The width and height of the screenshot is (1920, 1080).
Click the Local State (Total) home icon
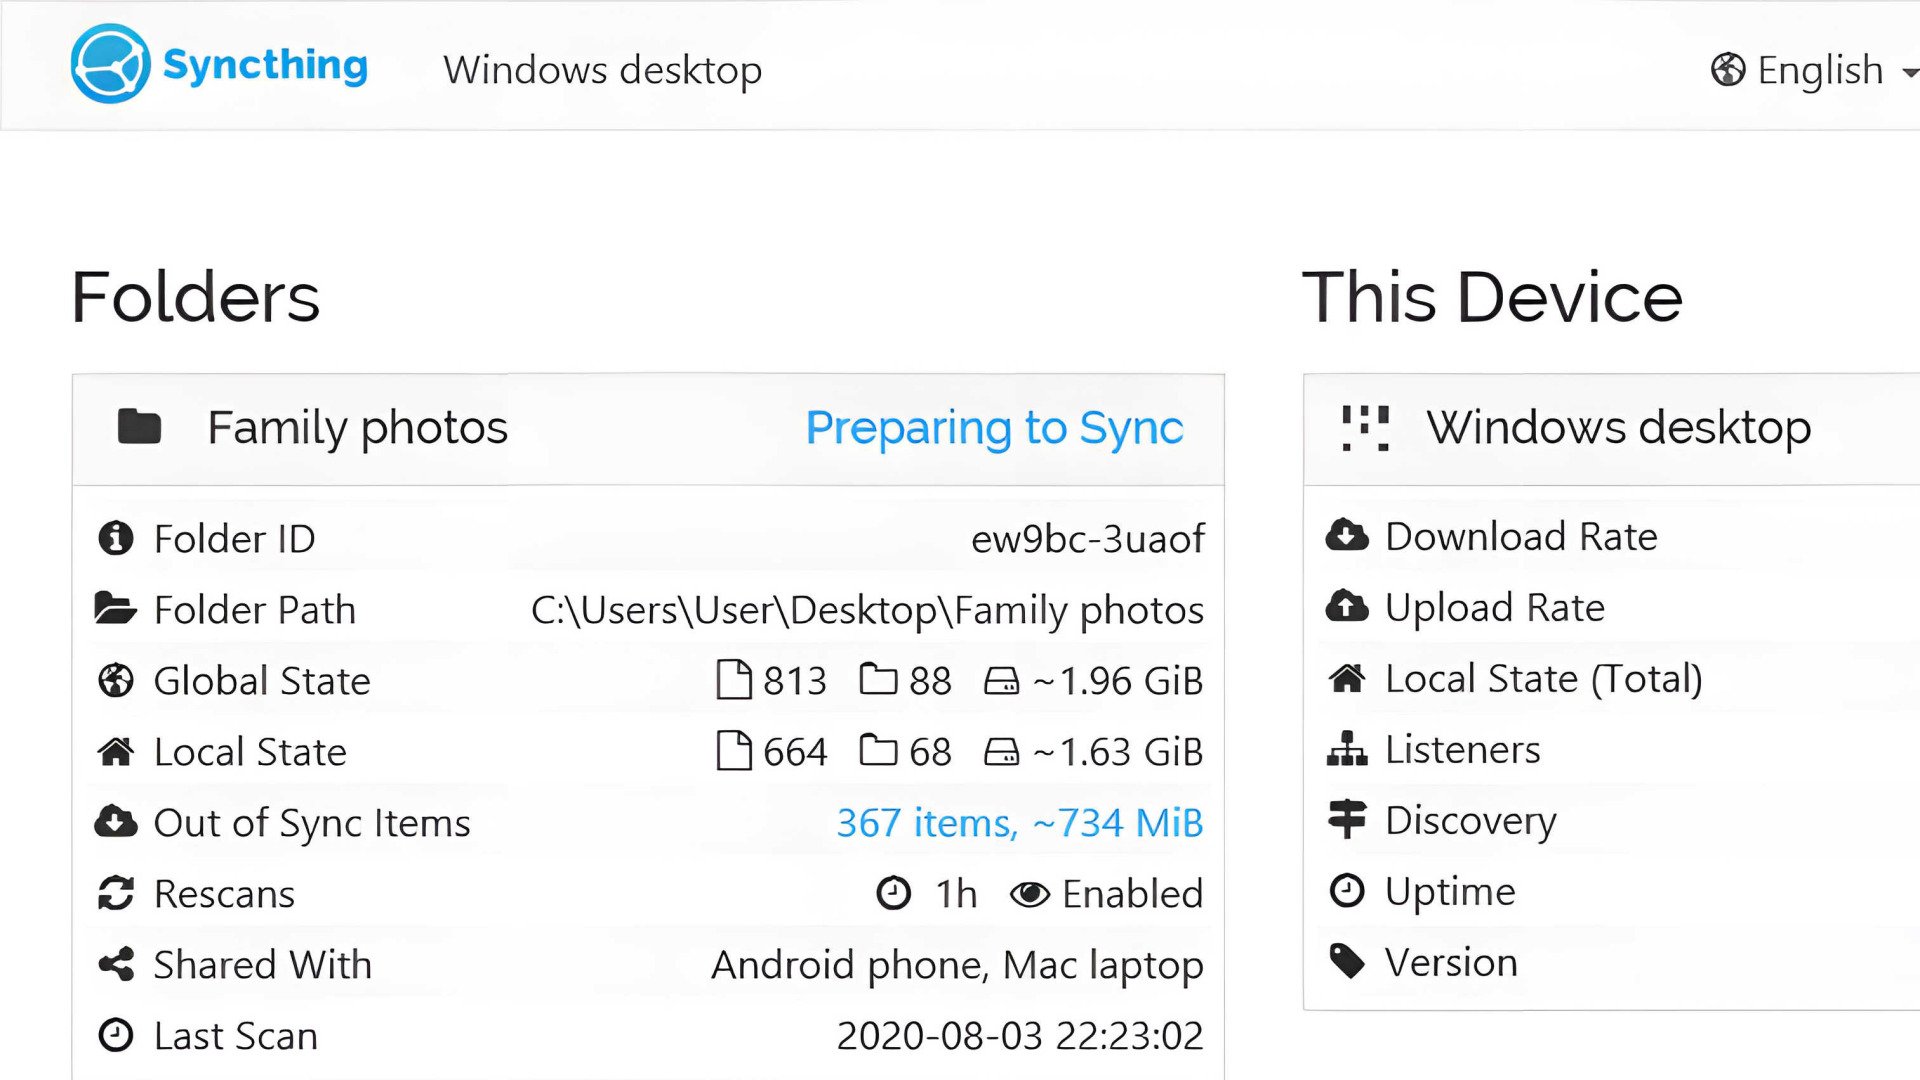click(x=1347, y=678)
